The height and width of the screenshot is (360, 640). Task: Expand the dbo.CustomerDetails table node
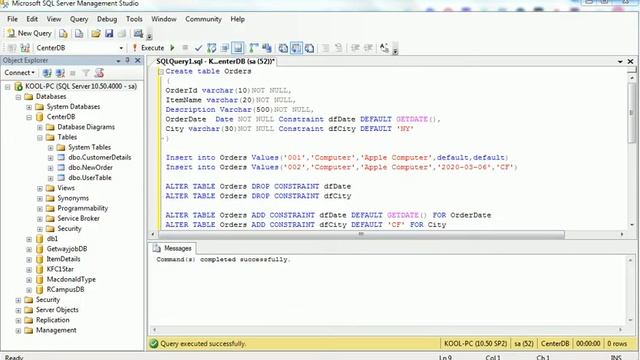coord(50,158)
